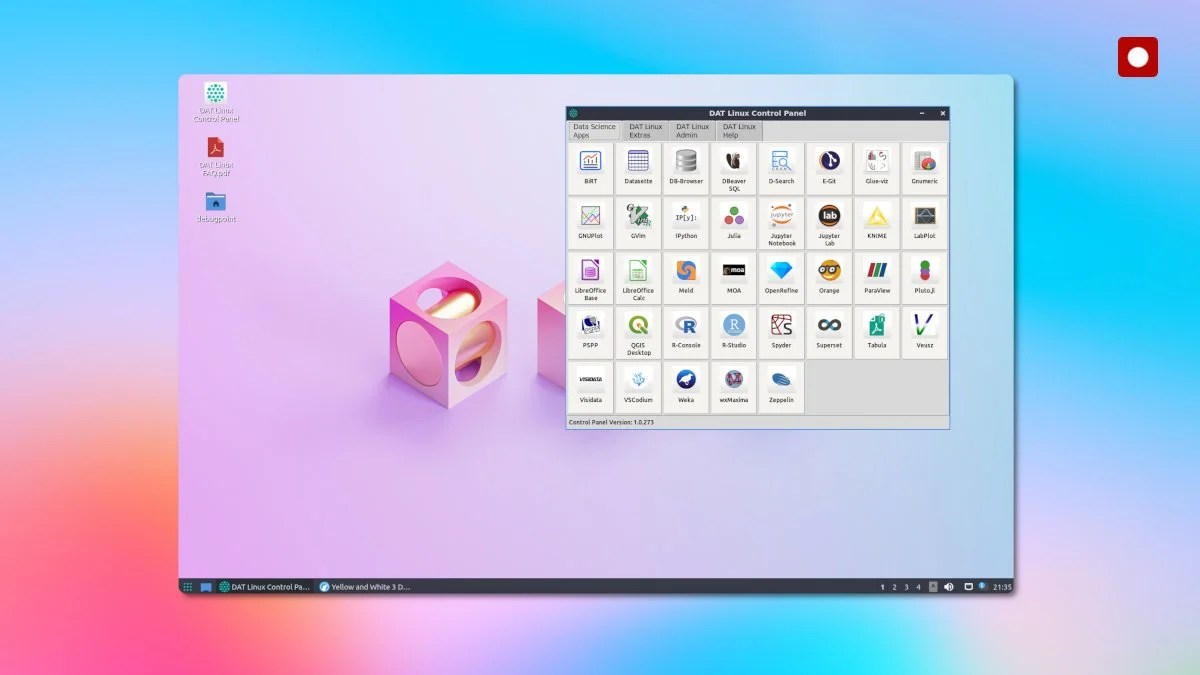Launch wxMaxima
Image resolution: width=1200 pixels, height=675 pixels.
734,388
